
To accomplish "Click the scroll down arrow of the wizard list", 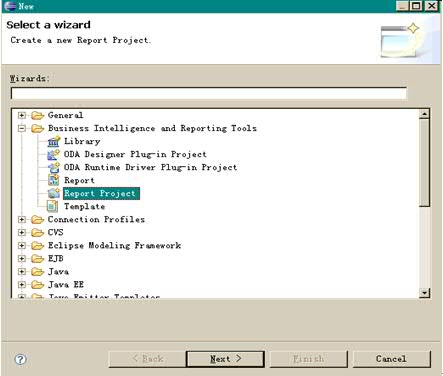I will click(424, 293).
